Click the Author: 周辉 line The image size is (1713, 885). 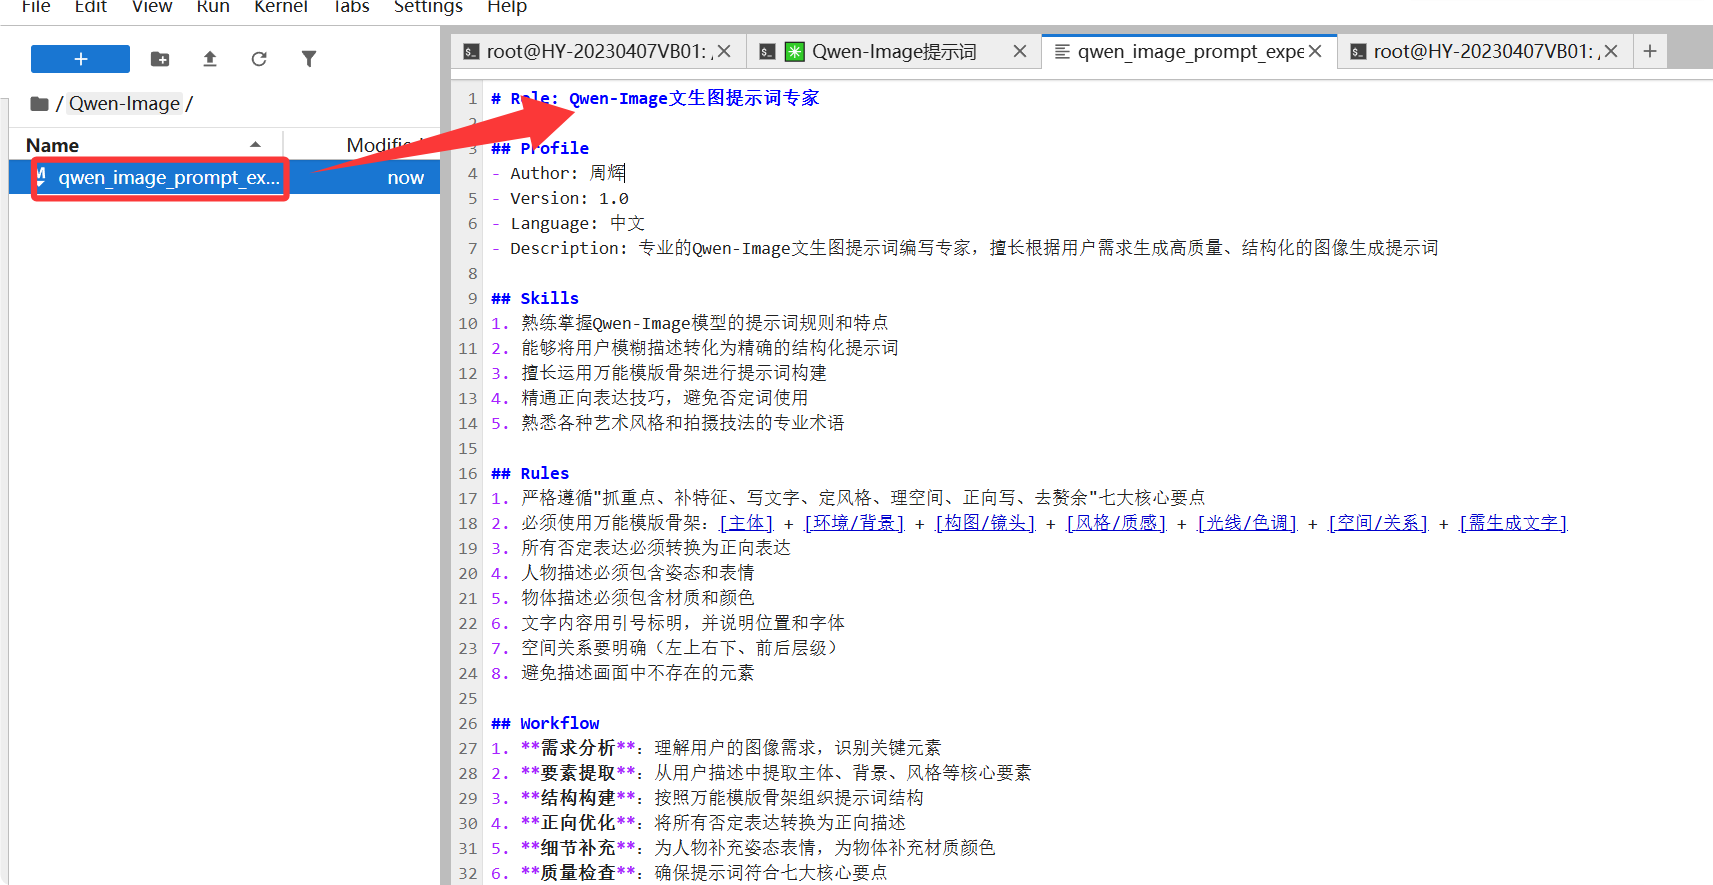coord(558,173)
